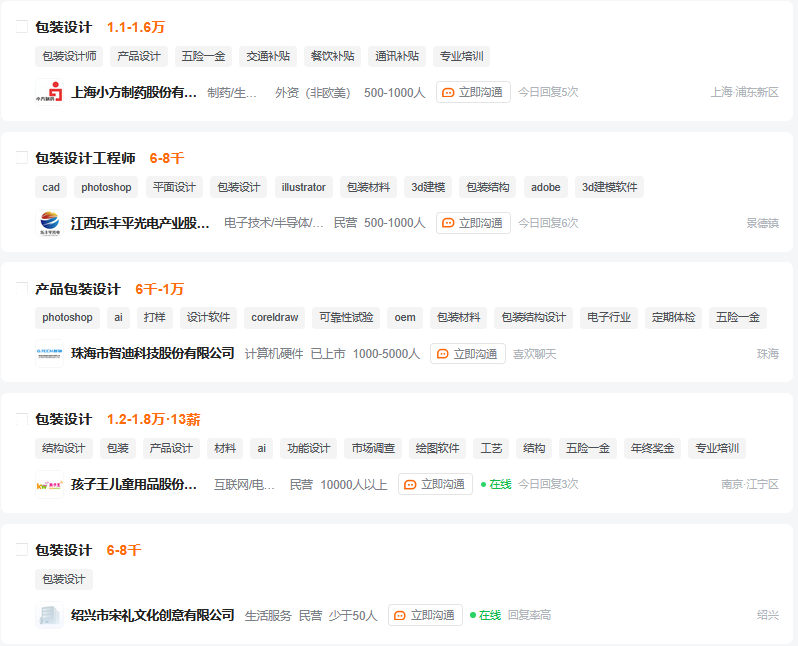Check the box for 产品包装设计 job
798x646 pixels.
(21, 289)
